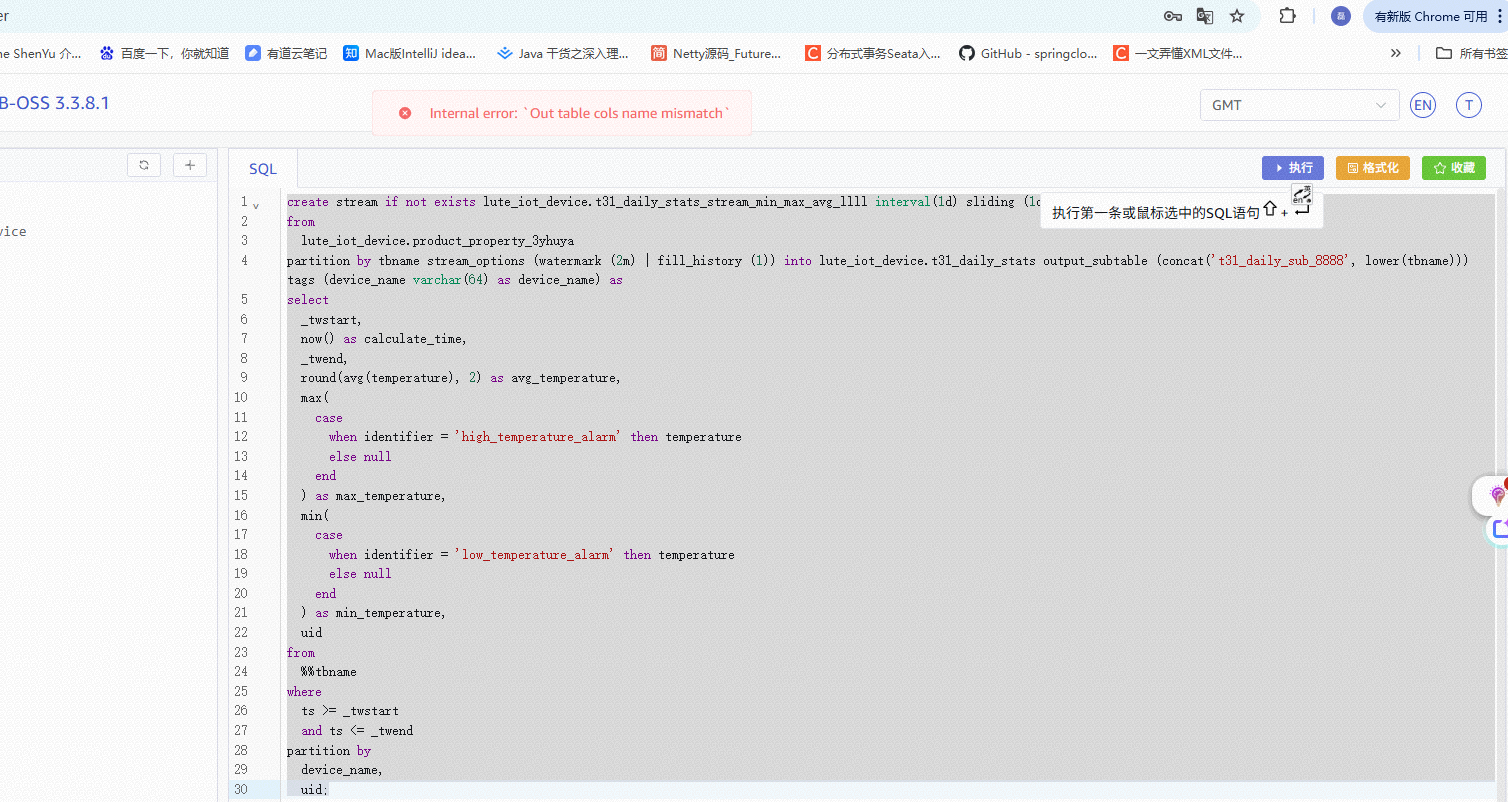Image resolution: width=1508 pixels, height=802 pixels.
Task: Open the saved passwords key icon
Action: click(1172, 16)
